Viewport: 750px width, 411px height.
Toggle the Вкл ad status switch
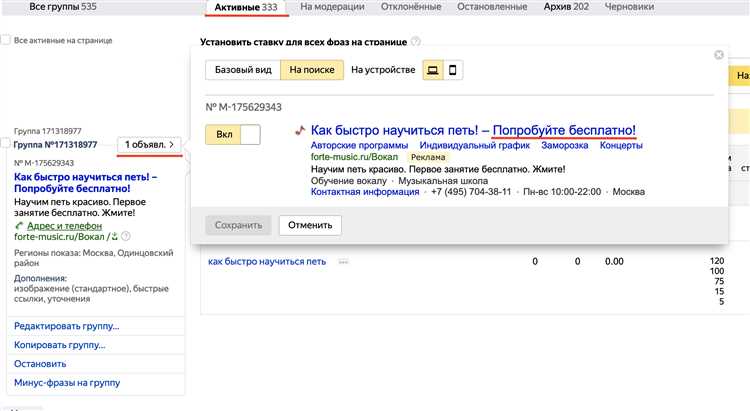pyautogui.click(x=232, y=134)
